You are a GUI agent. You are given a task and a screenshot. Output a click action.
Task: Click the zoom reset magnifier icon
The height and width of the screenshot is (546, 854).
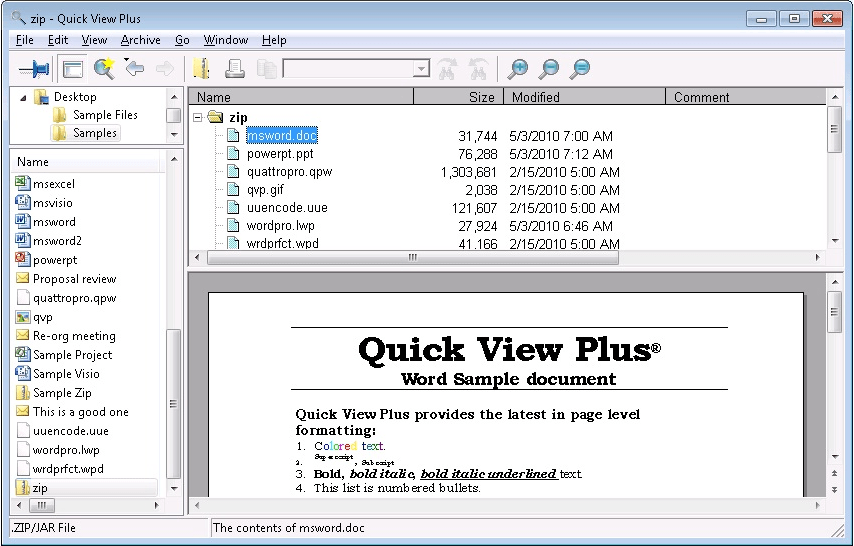coord(580,69)
